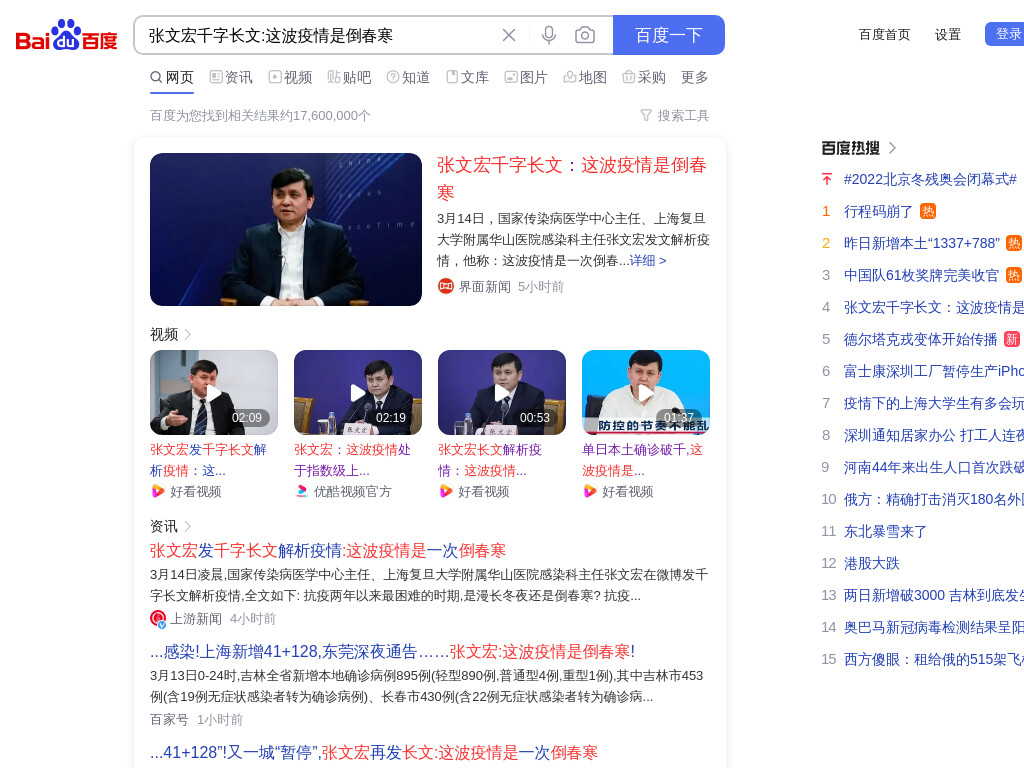Open hot search 深圳通知居家办公

coord(933,435)
